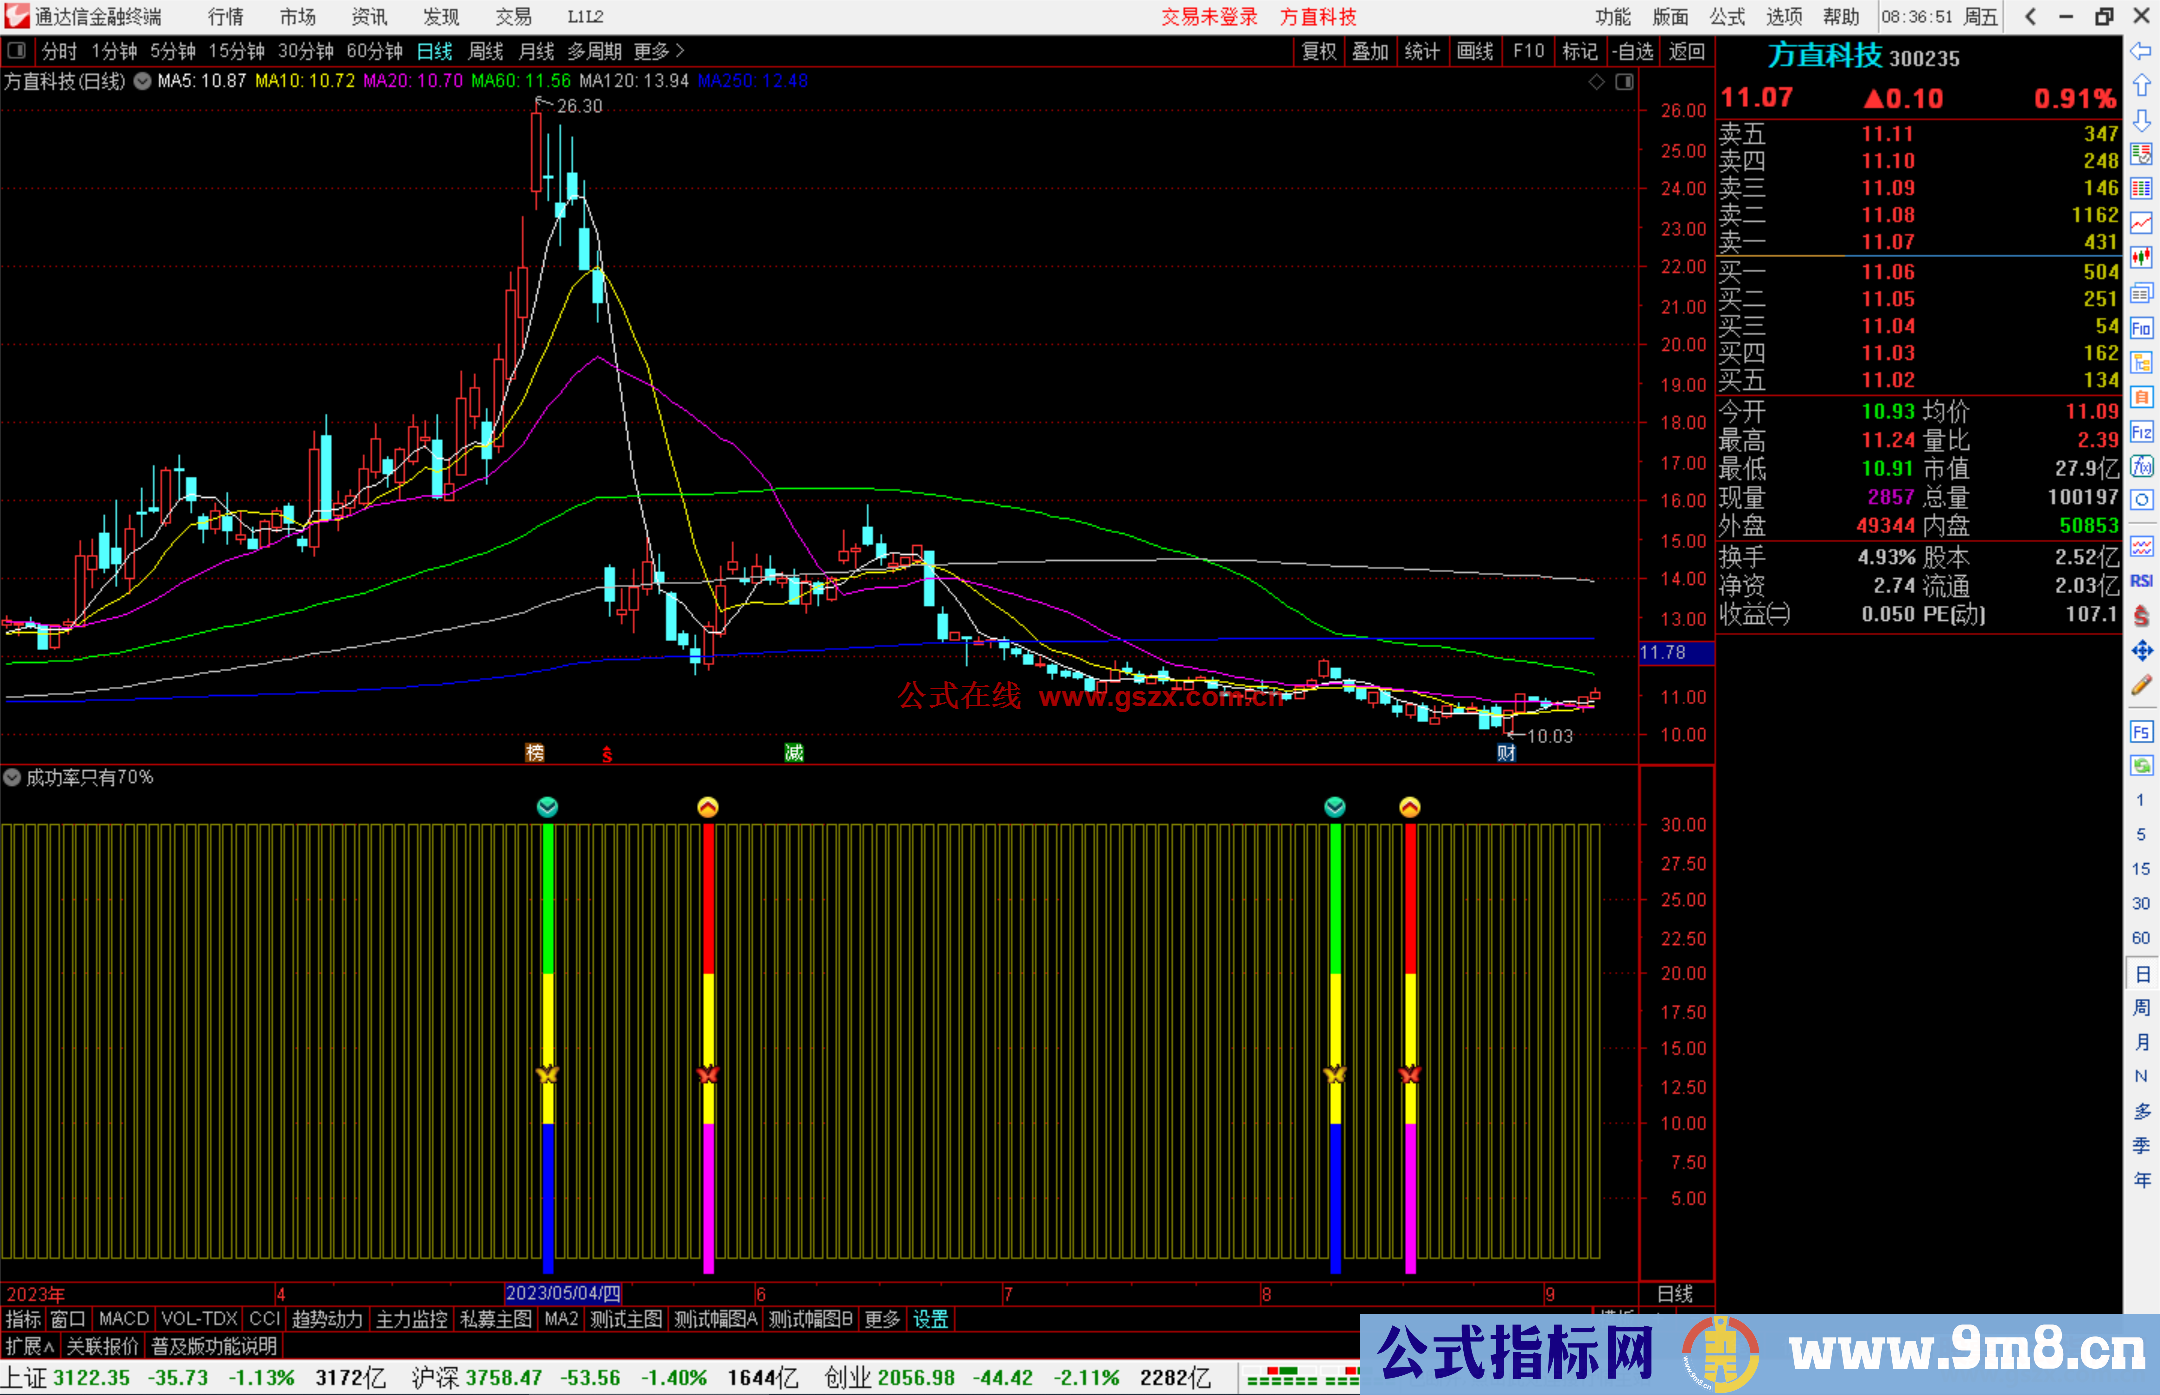The height and width of the screenshot is (1395, 2160).
Task: Switch to 15分钟 period tab
Action: click(236, 51)
